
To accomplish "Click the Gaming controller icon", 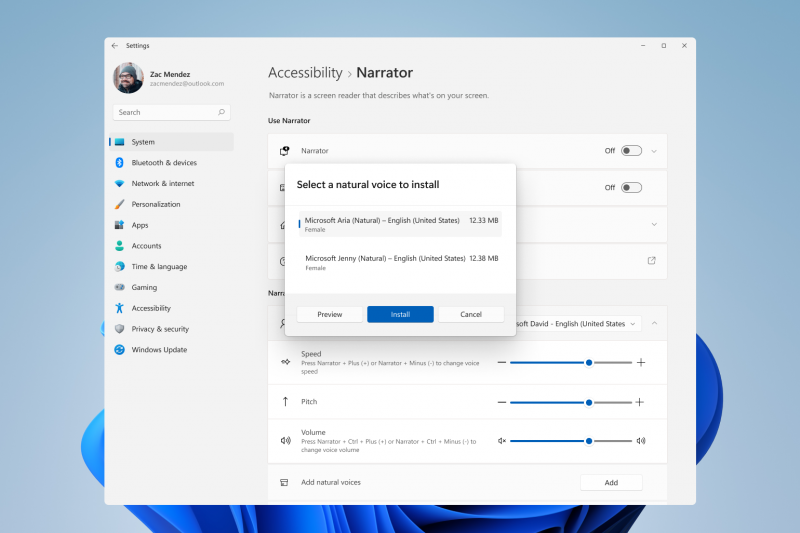I will [x=119, y=287].
